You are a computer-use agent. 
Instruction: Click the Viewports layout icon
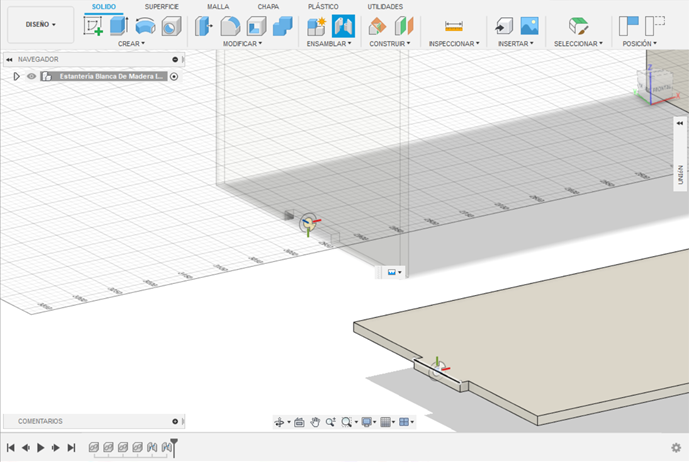[404, 422]
